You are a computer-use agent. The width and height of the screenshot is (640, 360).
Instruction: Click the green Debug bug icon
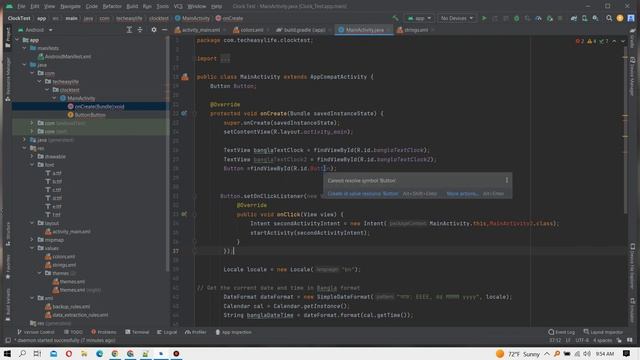click(x=516, y=18)
